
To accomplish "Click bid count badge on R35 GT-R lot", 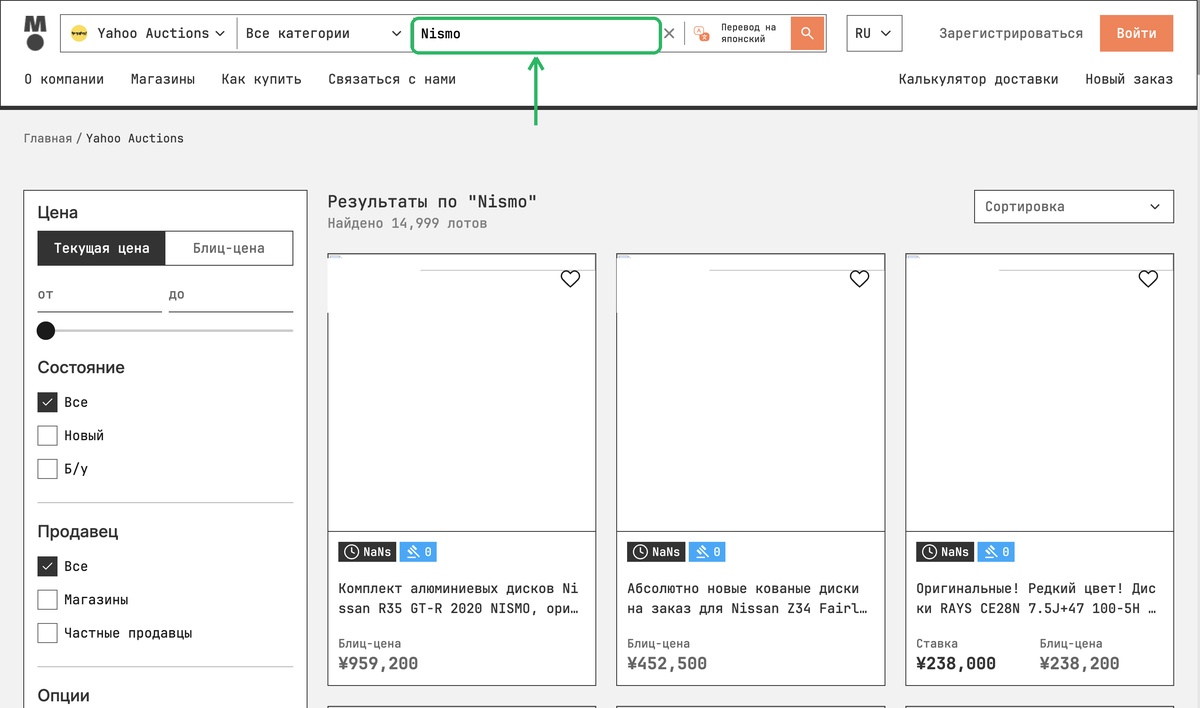I will (x=418, y=552).
